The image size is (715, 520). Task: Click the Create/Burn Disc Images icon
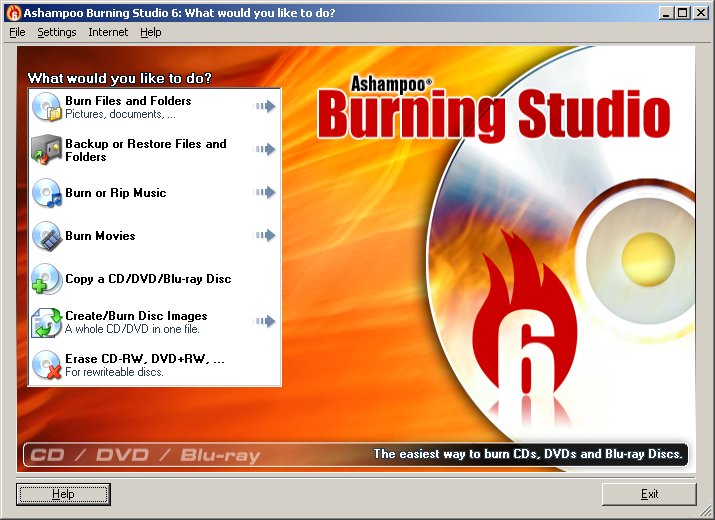[x=47, y=322]
